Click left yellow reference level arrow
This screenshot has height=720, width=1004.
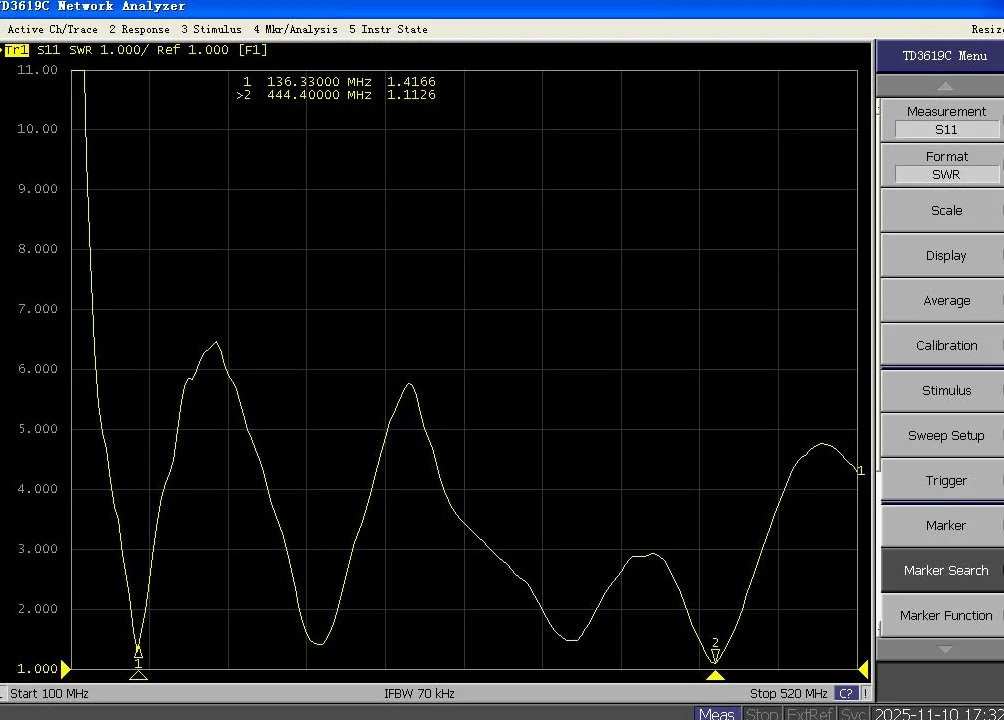[x=65, y=669]
